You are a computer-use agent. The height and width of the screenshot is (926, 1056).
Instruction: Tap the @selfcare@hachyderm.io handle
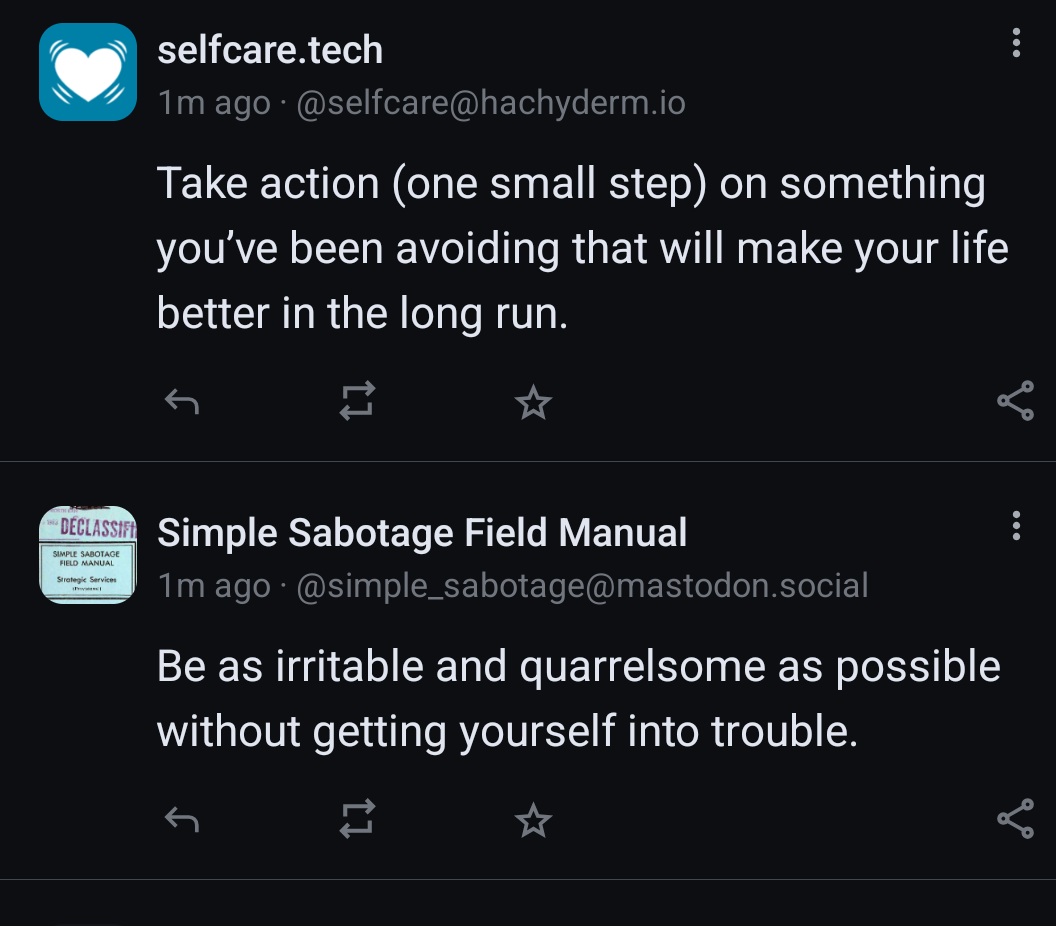point(491,103)
